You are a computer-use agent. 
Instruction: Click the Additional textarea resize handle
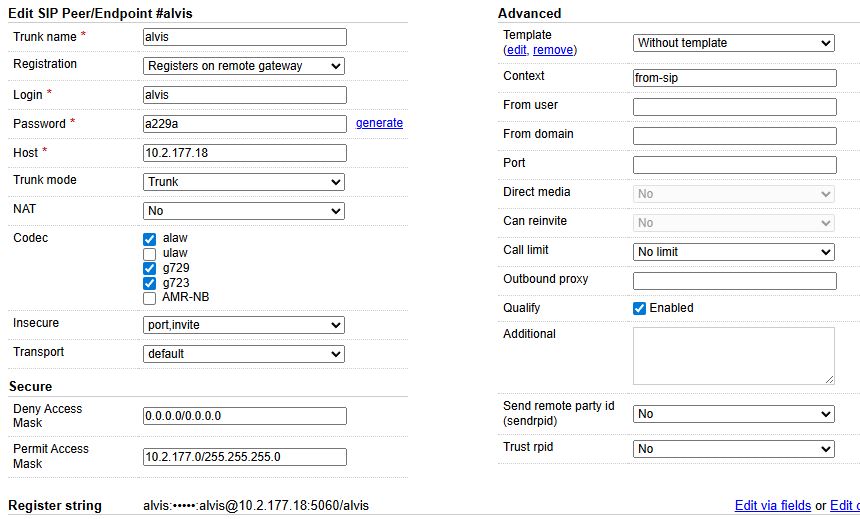click(x=829, y=380)
